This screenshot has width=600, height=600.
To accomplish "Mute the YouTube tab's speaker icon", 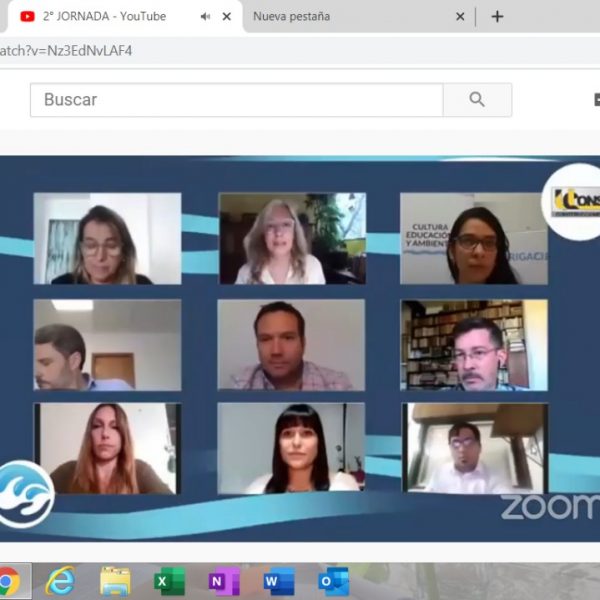I will pyautogui.click(x=205, y=17).
